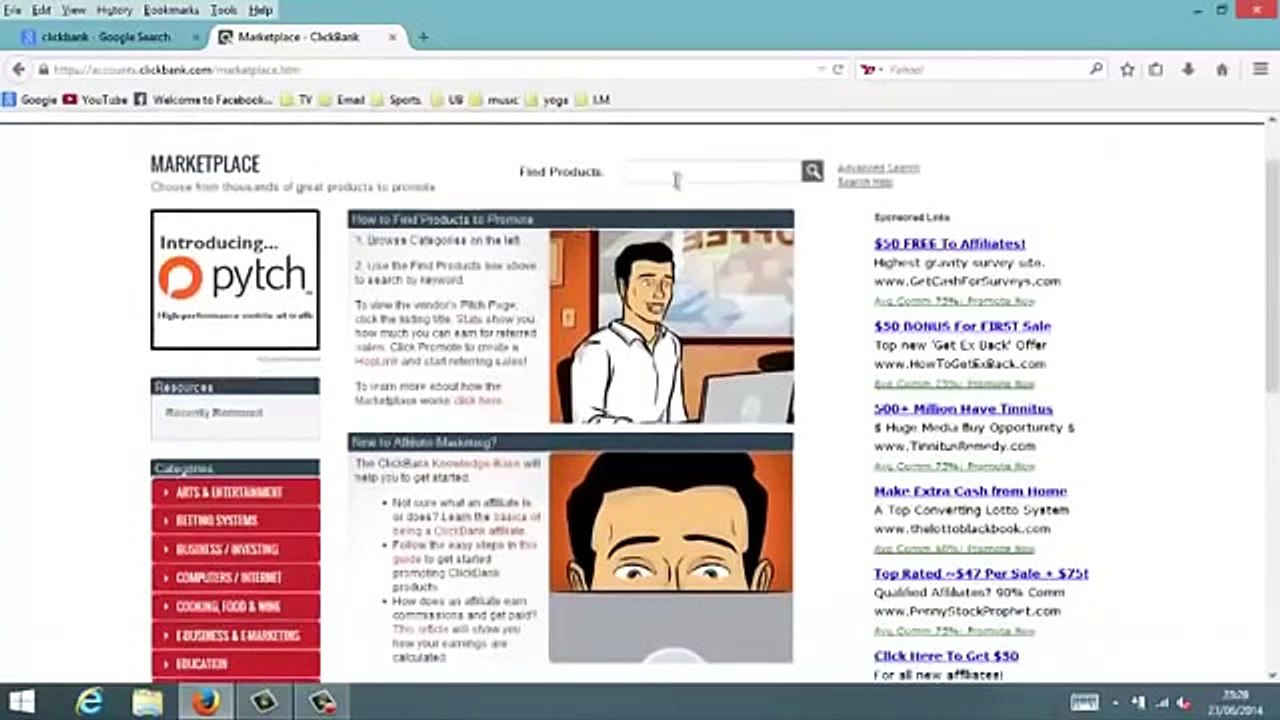Open the Sports bookmarks folder
This screenshot has height=720, width=1280.
(396, 100)
